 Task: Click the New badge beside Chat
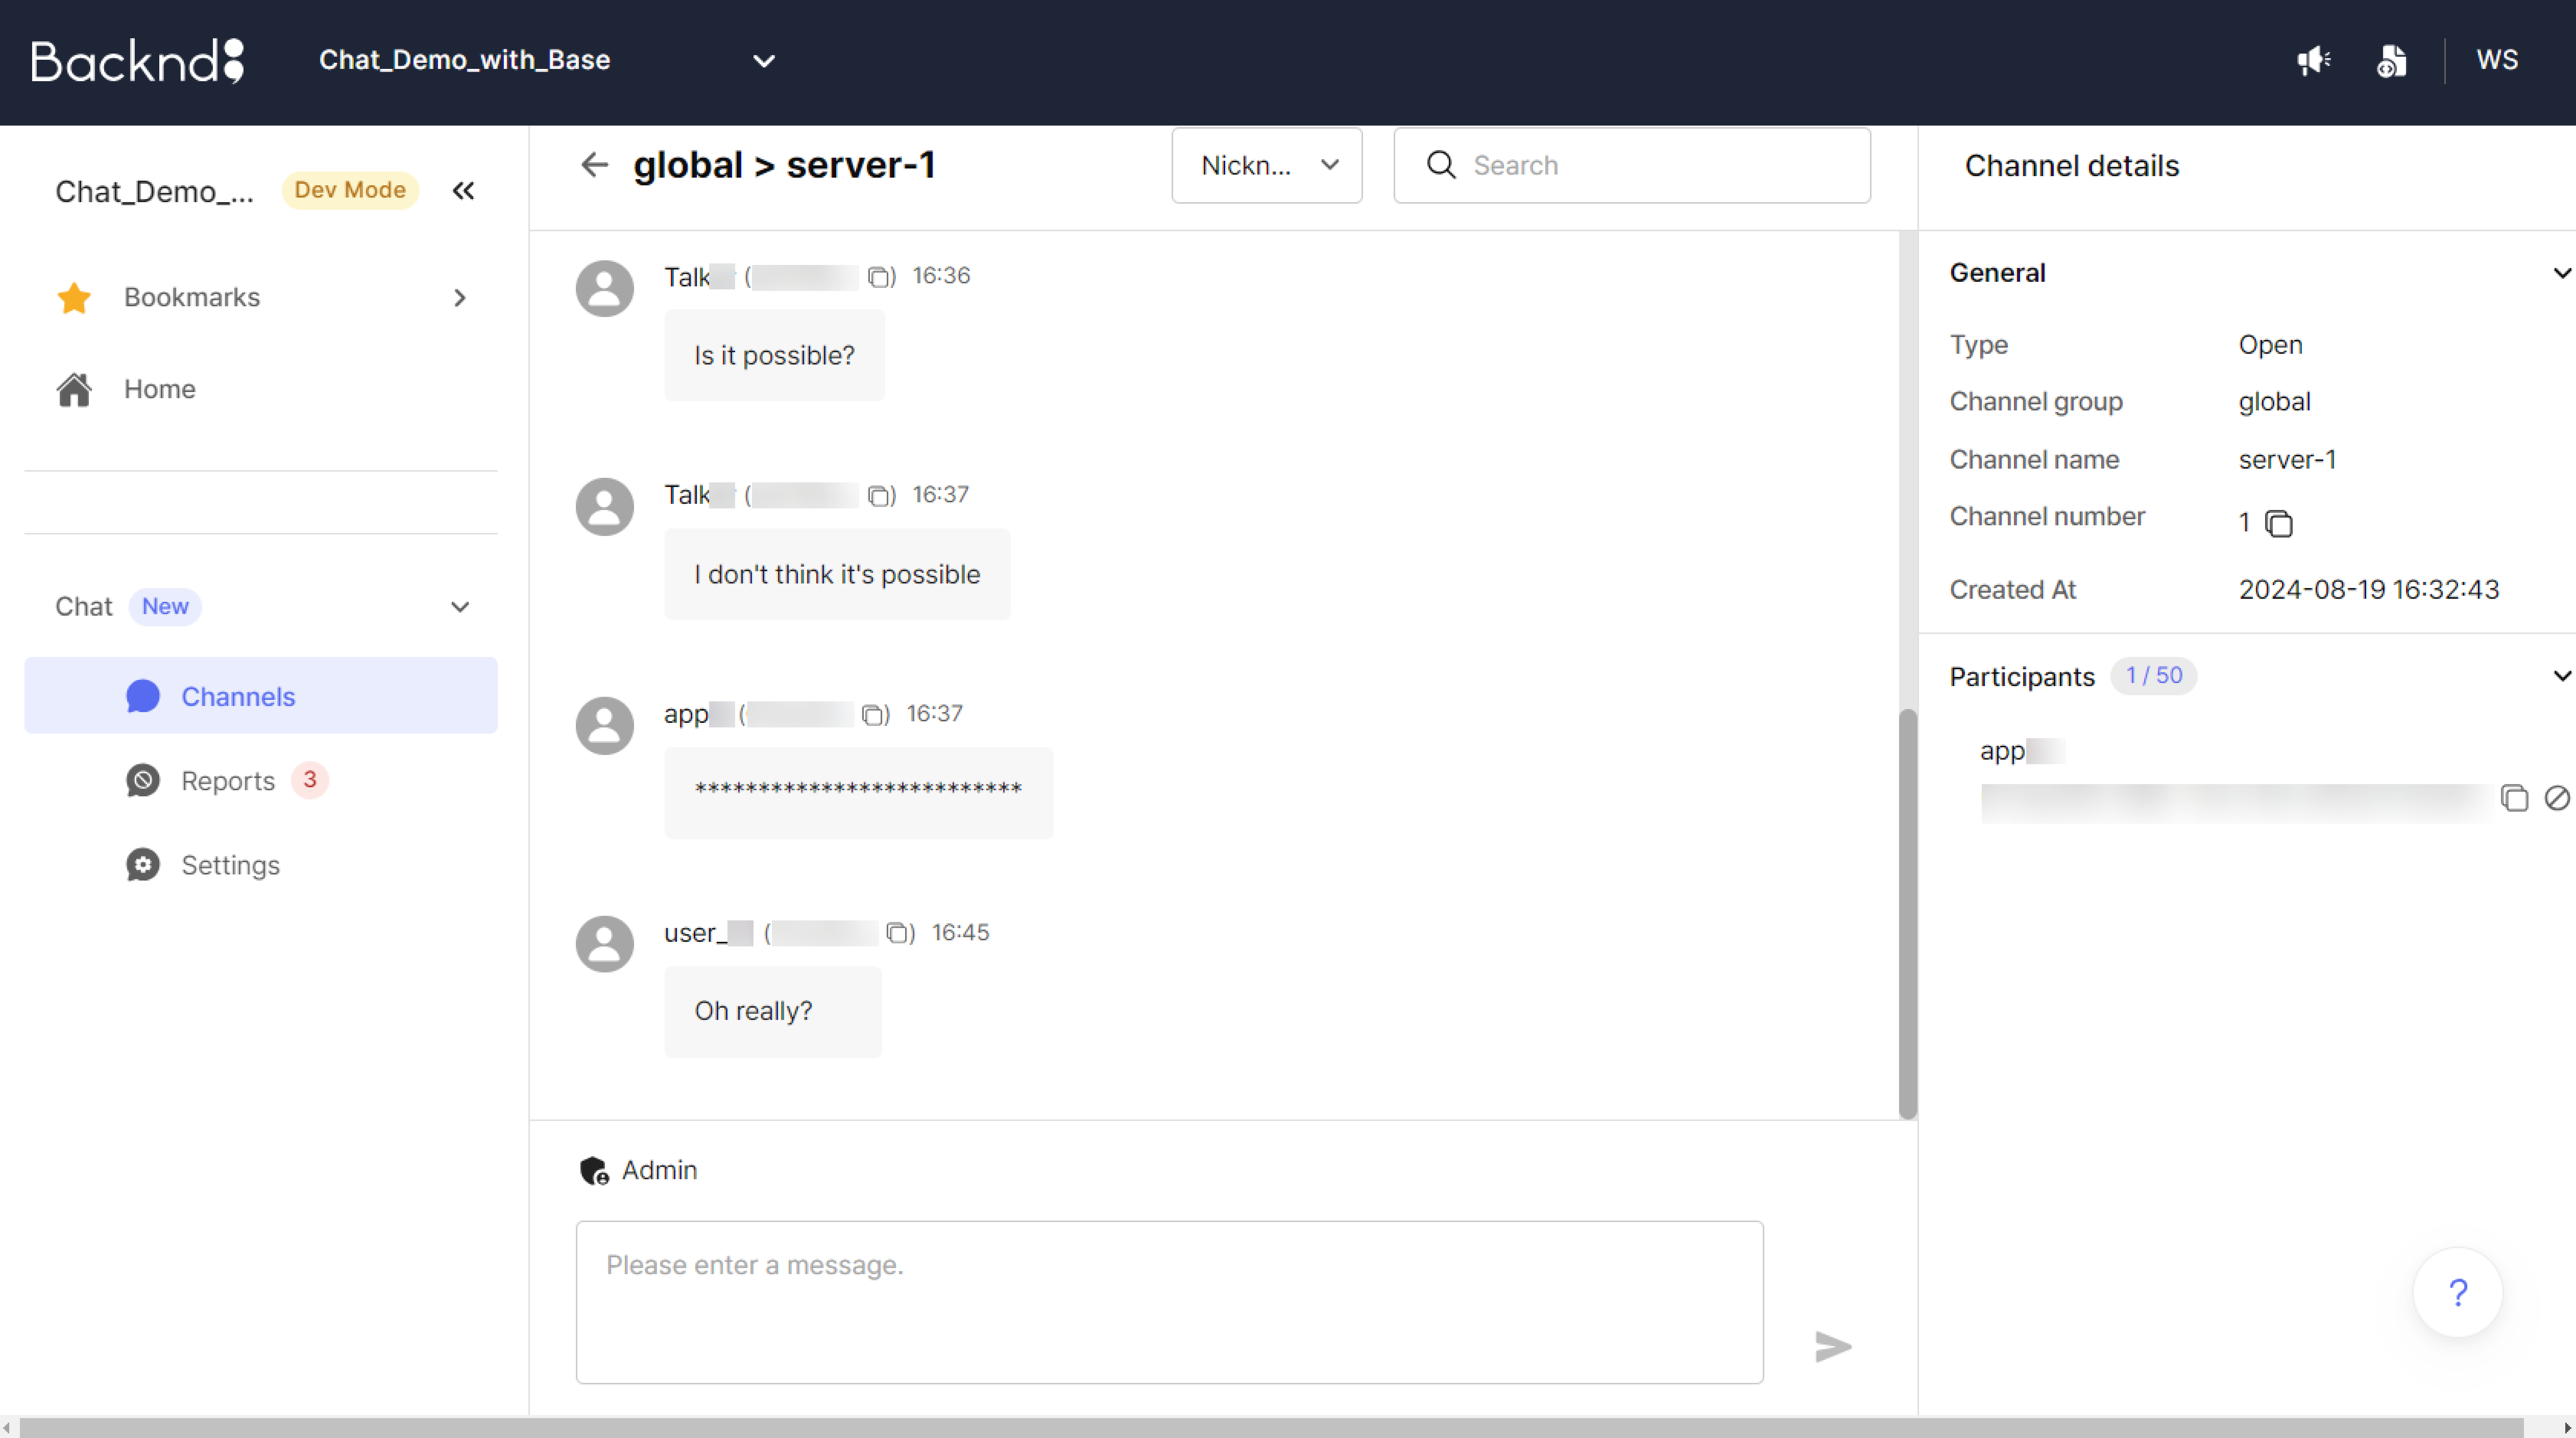[x=165, y=606]
